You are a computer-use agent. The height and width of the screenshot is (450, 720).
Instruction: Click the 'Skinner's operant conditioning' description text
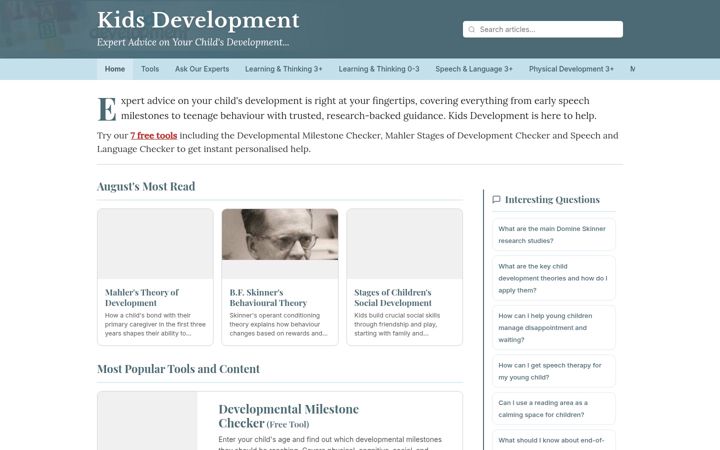(x=278, y=324)
